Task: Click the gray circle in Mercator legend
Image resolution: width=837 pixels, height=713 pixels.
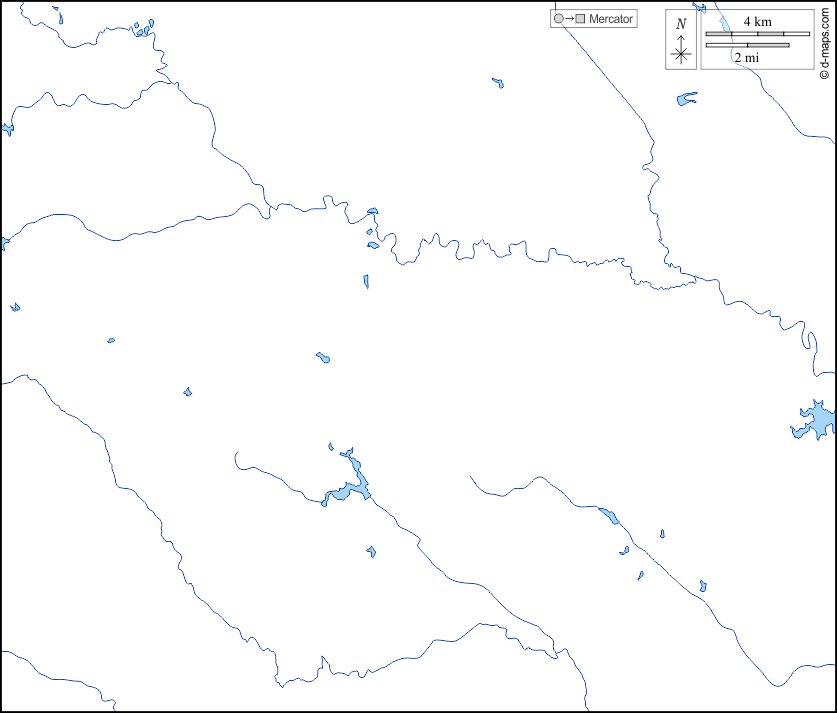Action: click(558, 19)
